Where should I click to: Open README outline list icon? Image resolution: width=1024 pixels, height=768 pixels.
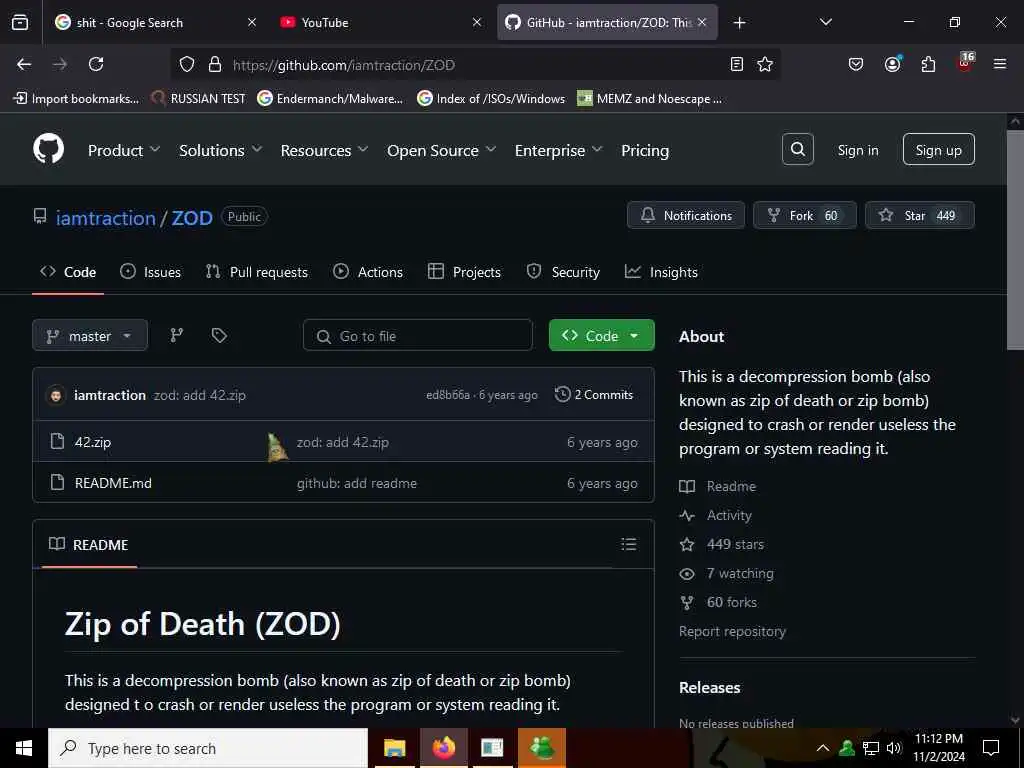pyautogui.click(x=628, y=544)
